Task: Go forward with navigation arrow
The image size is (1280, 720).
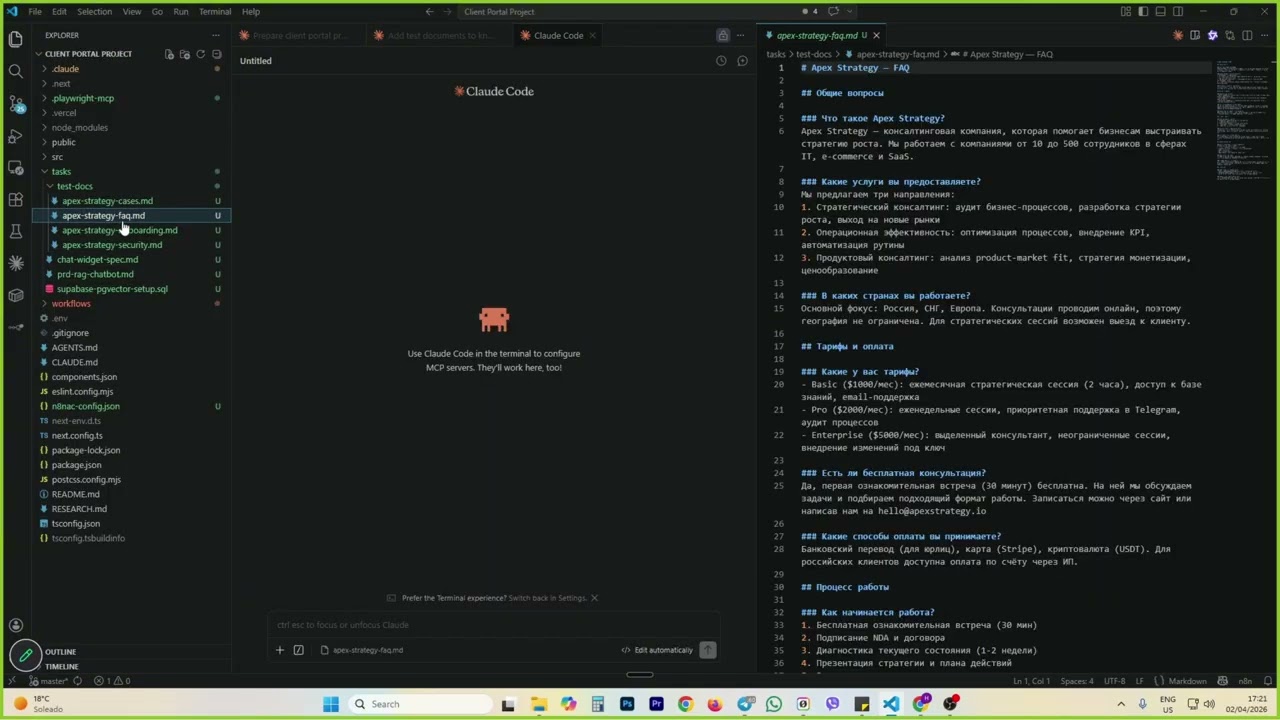Action: (447, 12)
